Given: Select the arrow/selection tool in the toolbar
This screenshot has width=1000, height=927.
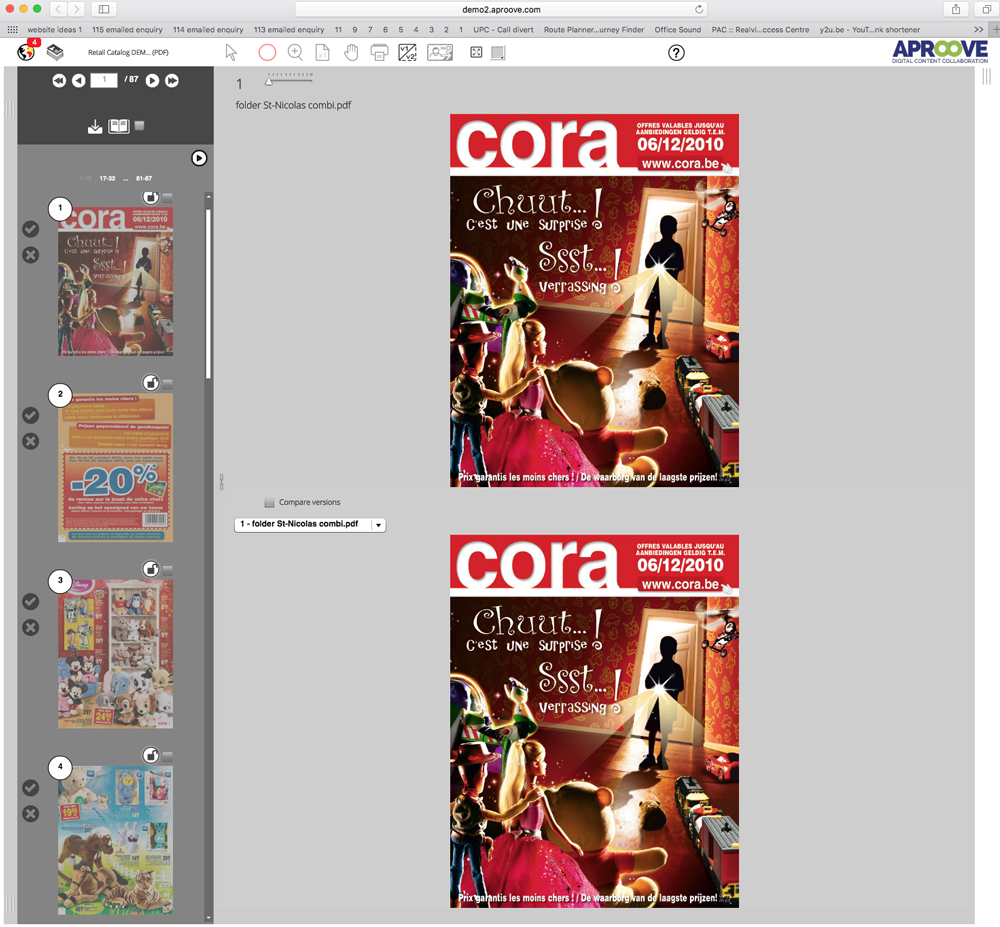Looking at the screenshot, I should pos(232,52).
